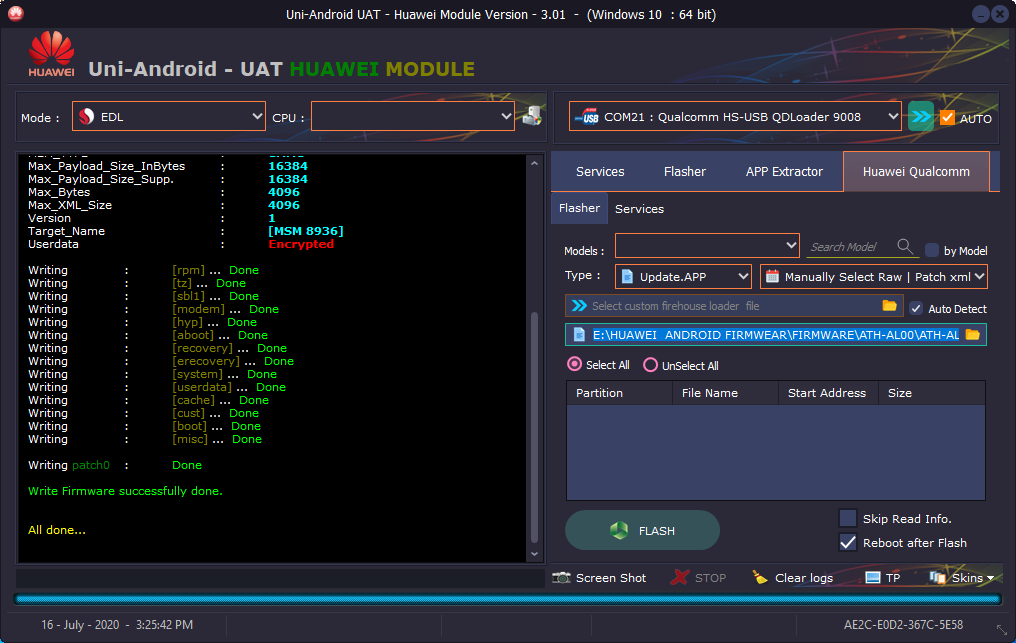Viewport: 1016px width, 643px height.
Task: Click the red 'Encrypted' Userdata value
Action: click(x=301, y=244)
